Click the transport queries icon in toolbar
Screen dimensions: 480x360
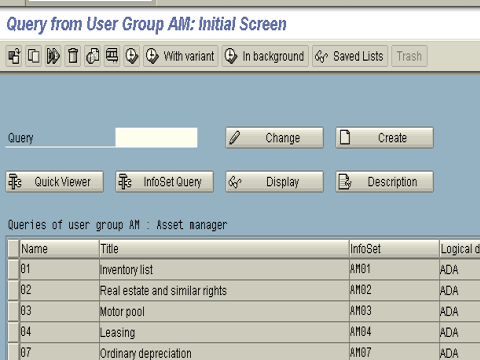click(92, 56)
